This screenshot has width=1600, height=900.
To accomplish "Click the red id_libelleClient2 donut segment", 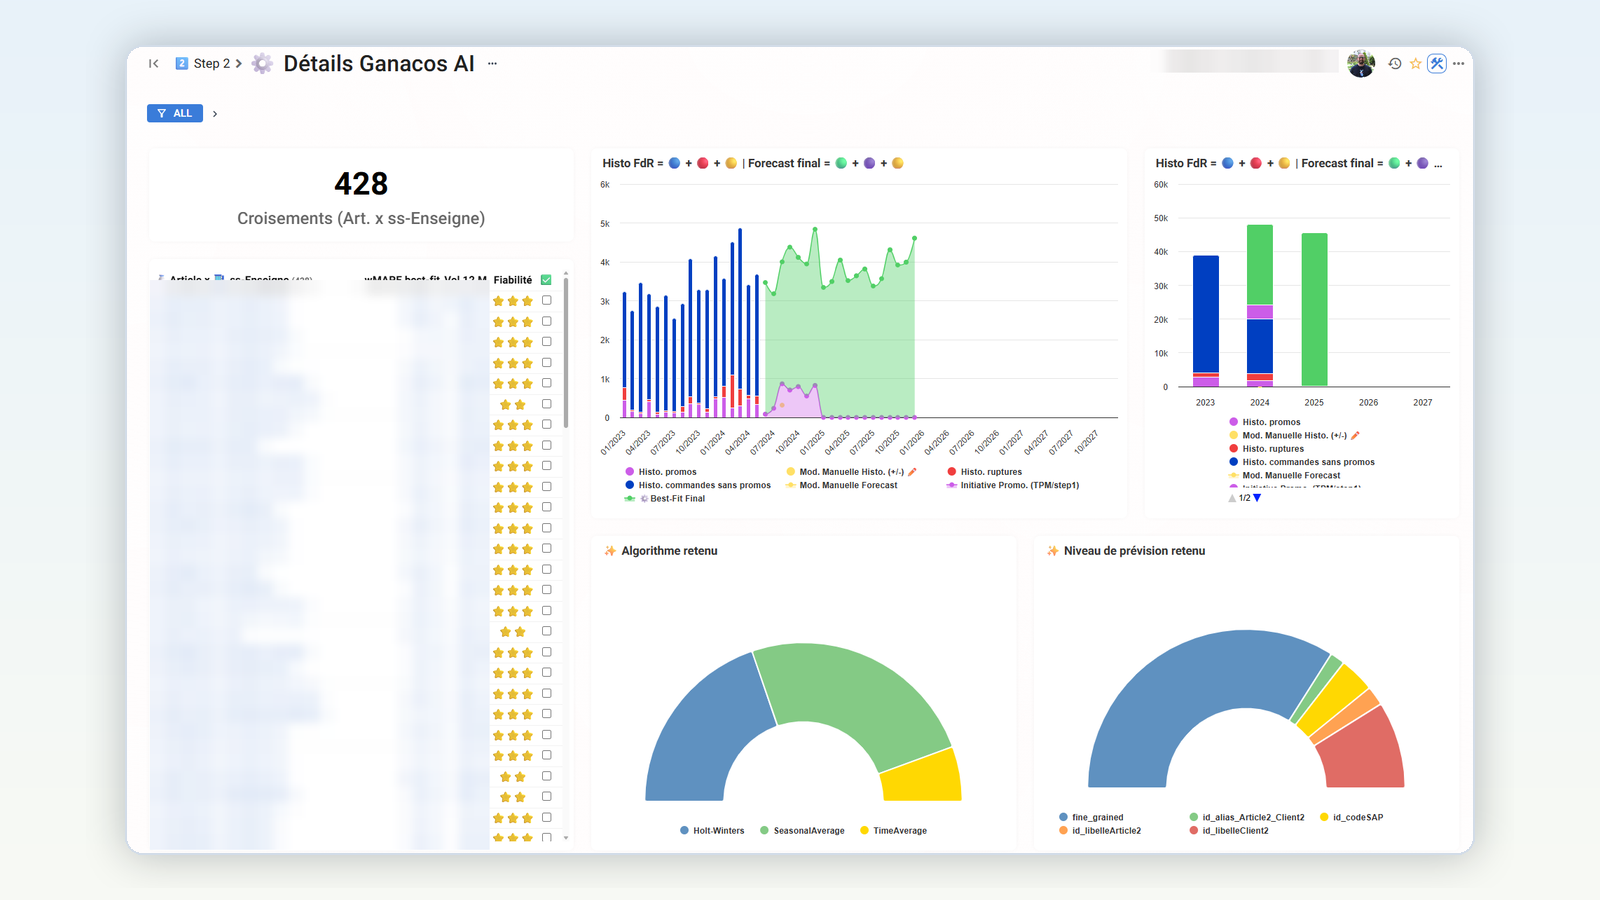I will tap(1368, 753).
